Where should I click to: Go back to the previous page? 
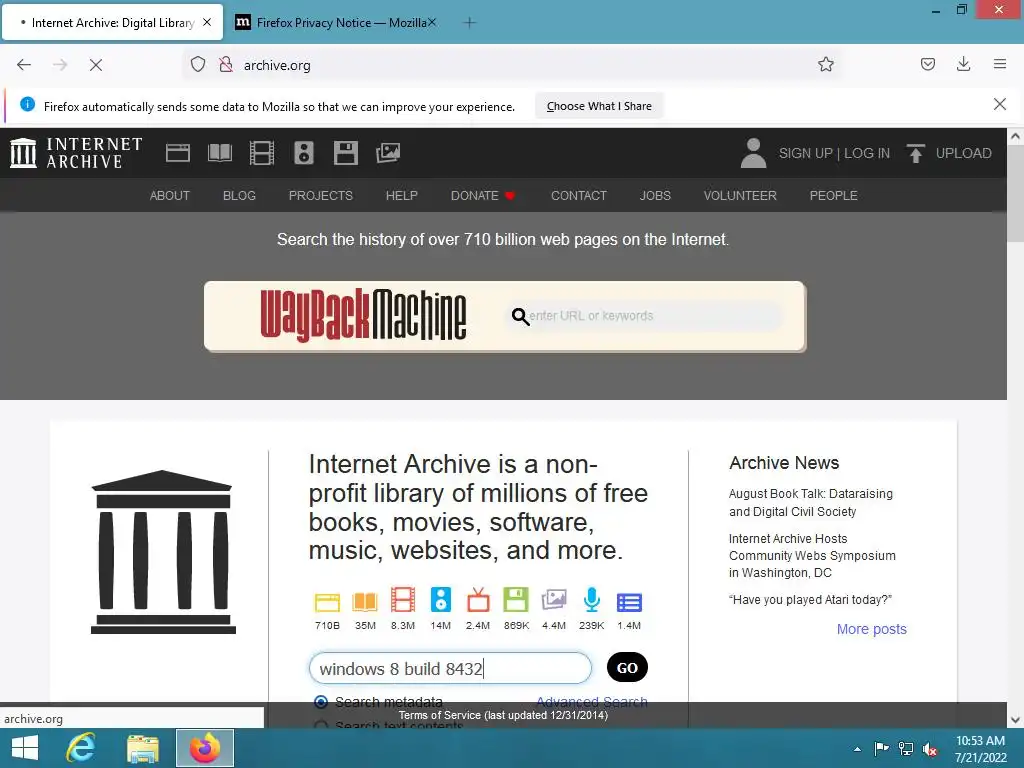pyautogui.click(x=24, y=65)
